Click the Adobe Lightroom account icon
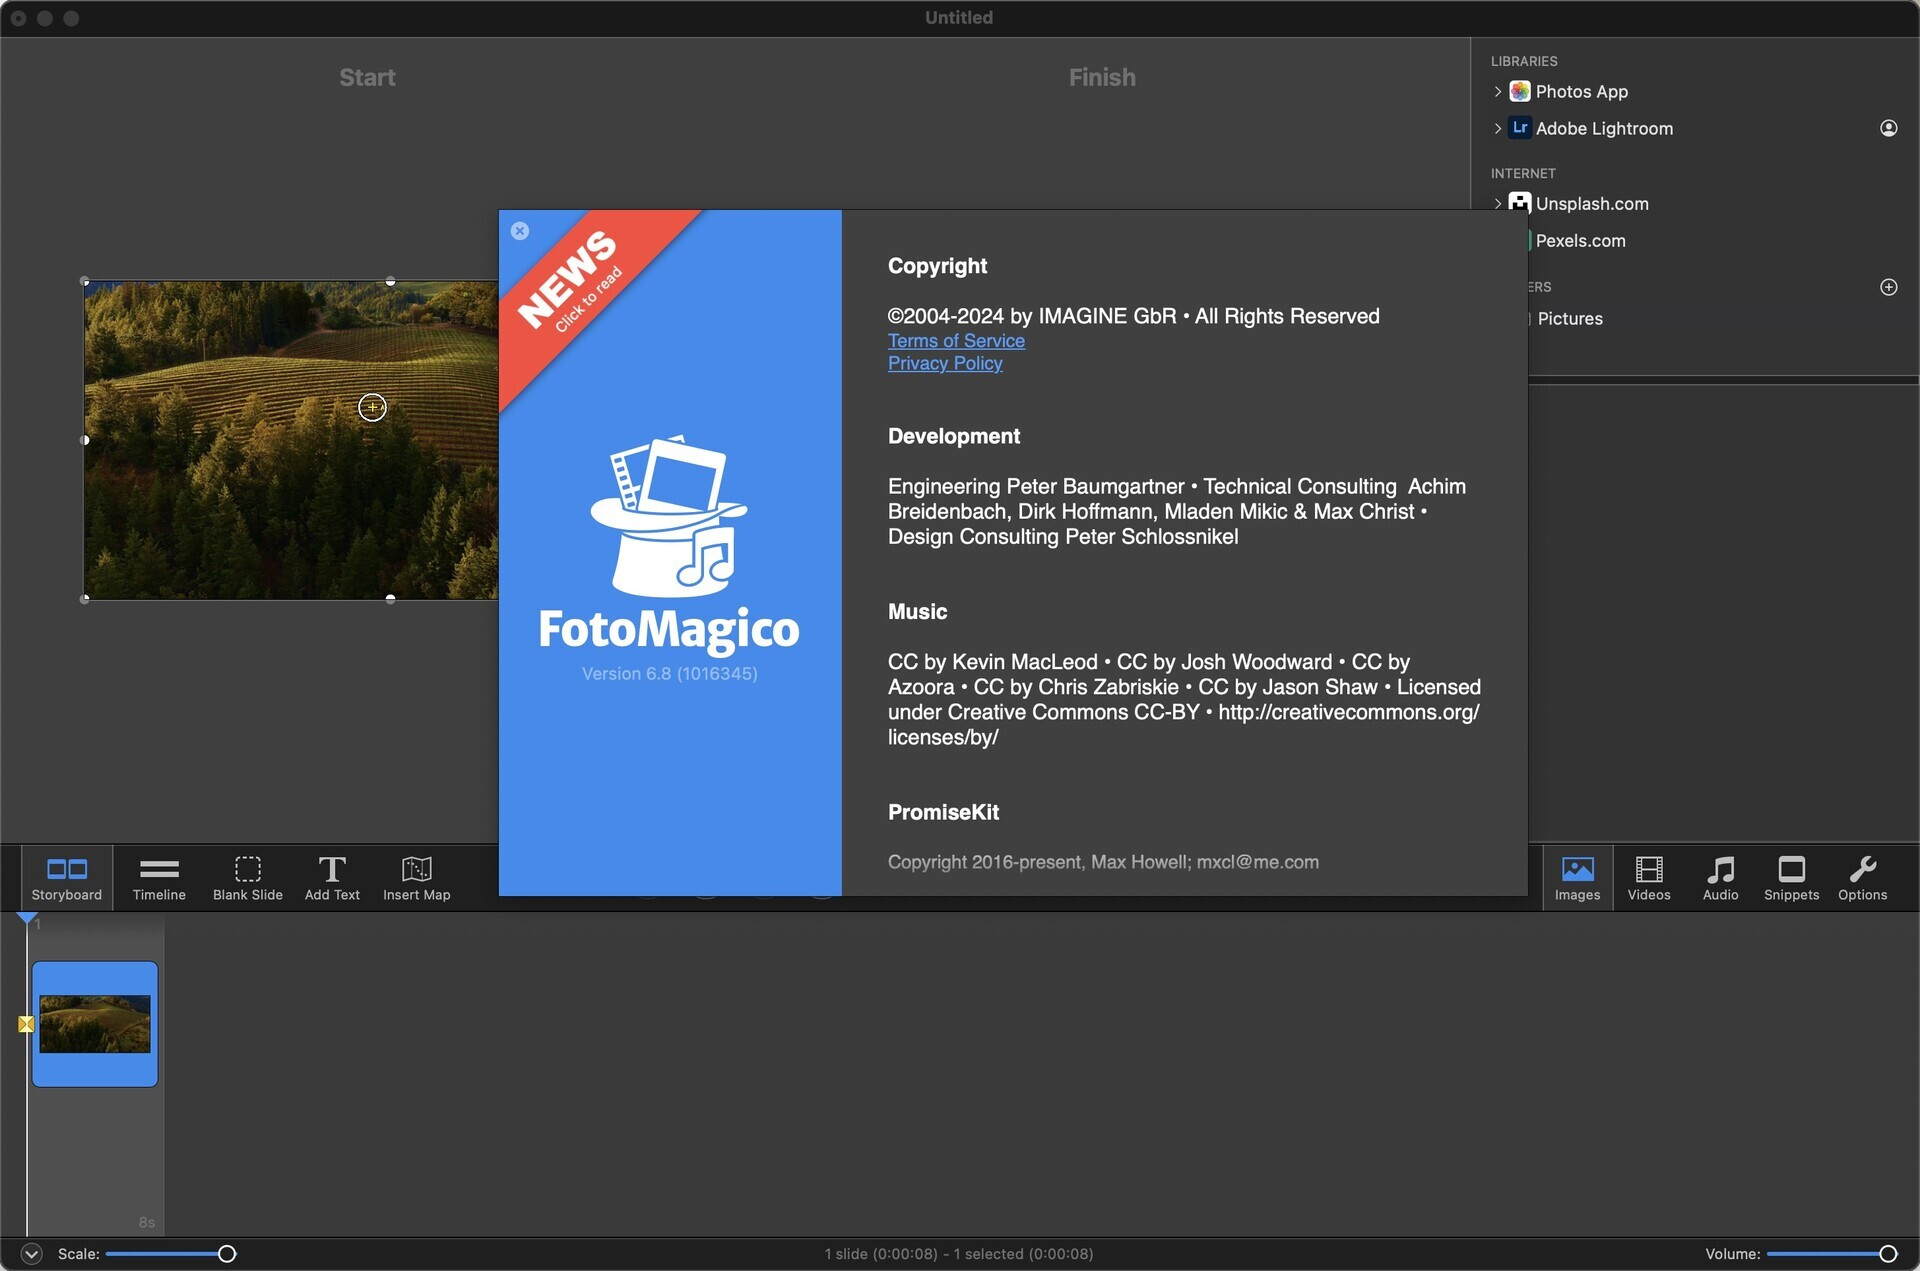This screenshot has width=1920, height=1271. coord(1888,128)
